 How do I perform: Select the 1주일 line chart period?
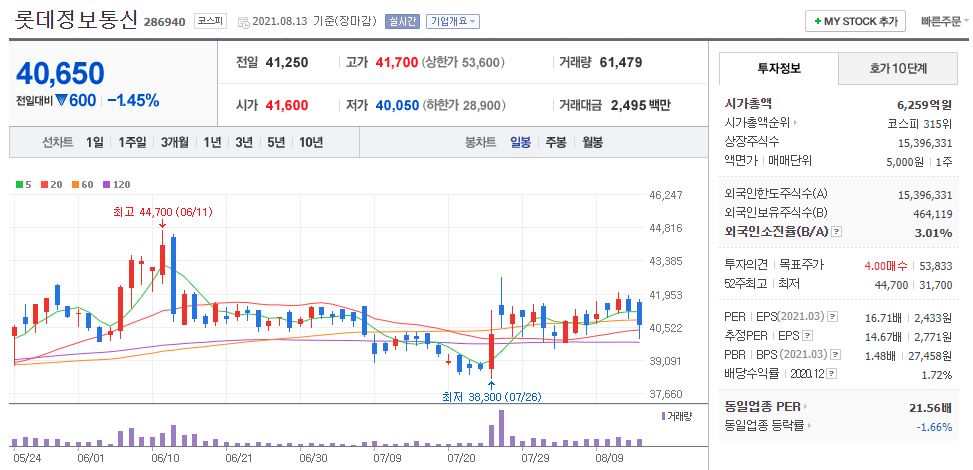132,142
